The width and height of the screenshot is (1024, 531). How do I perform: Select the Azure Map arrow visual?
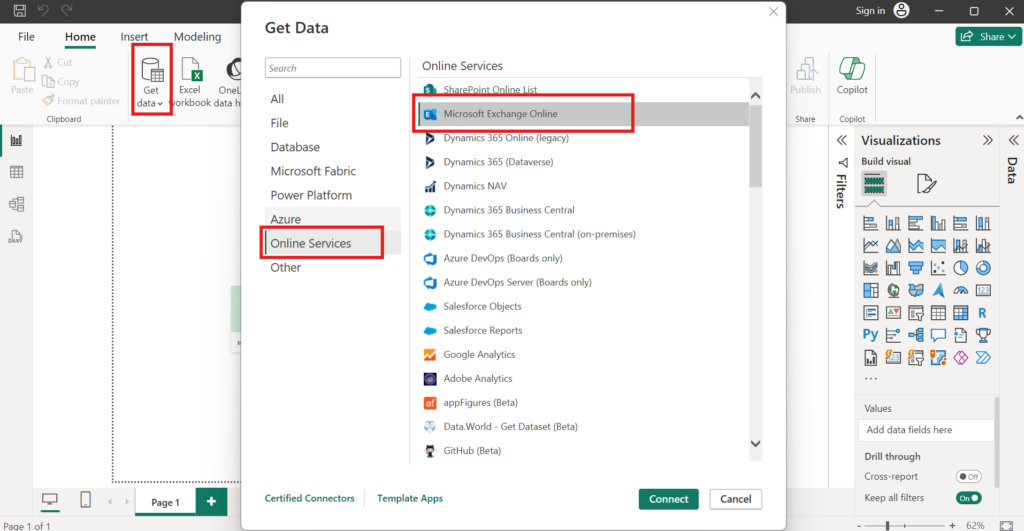point(938,290)
